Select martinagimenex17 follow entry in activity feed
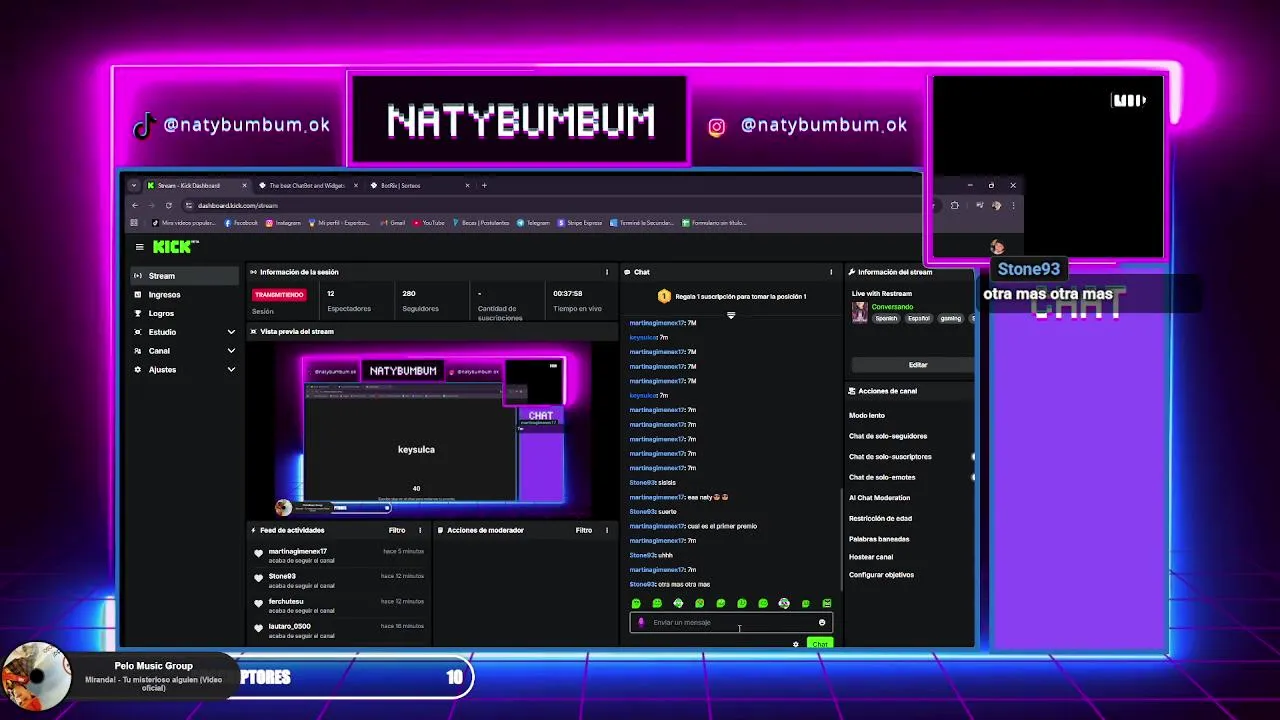Viewport: 1280px width, 720px height. click(340, 555)
